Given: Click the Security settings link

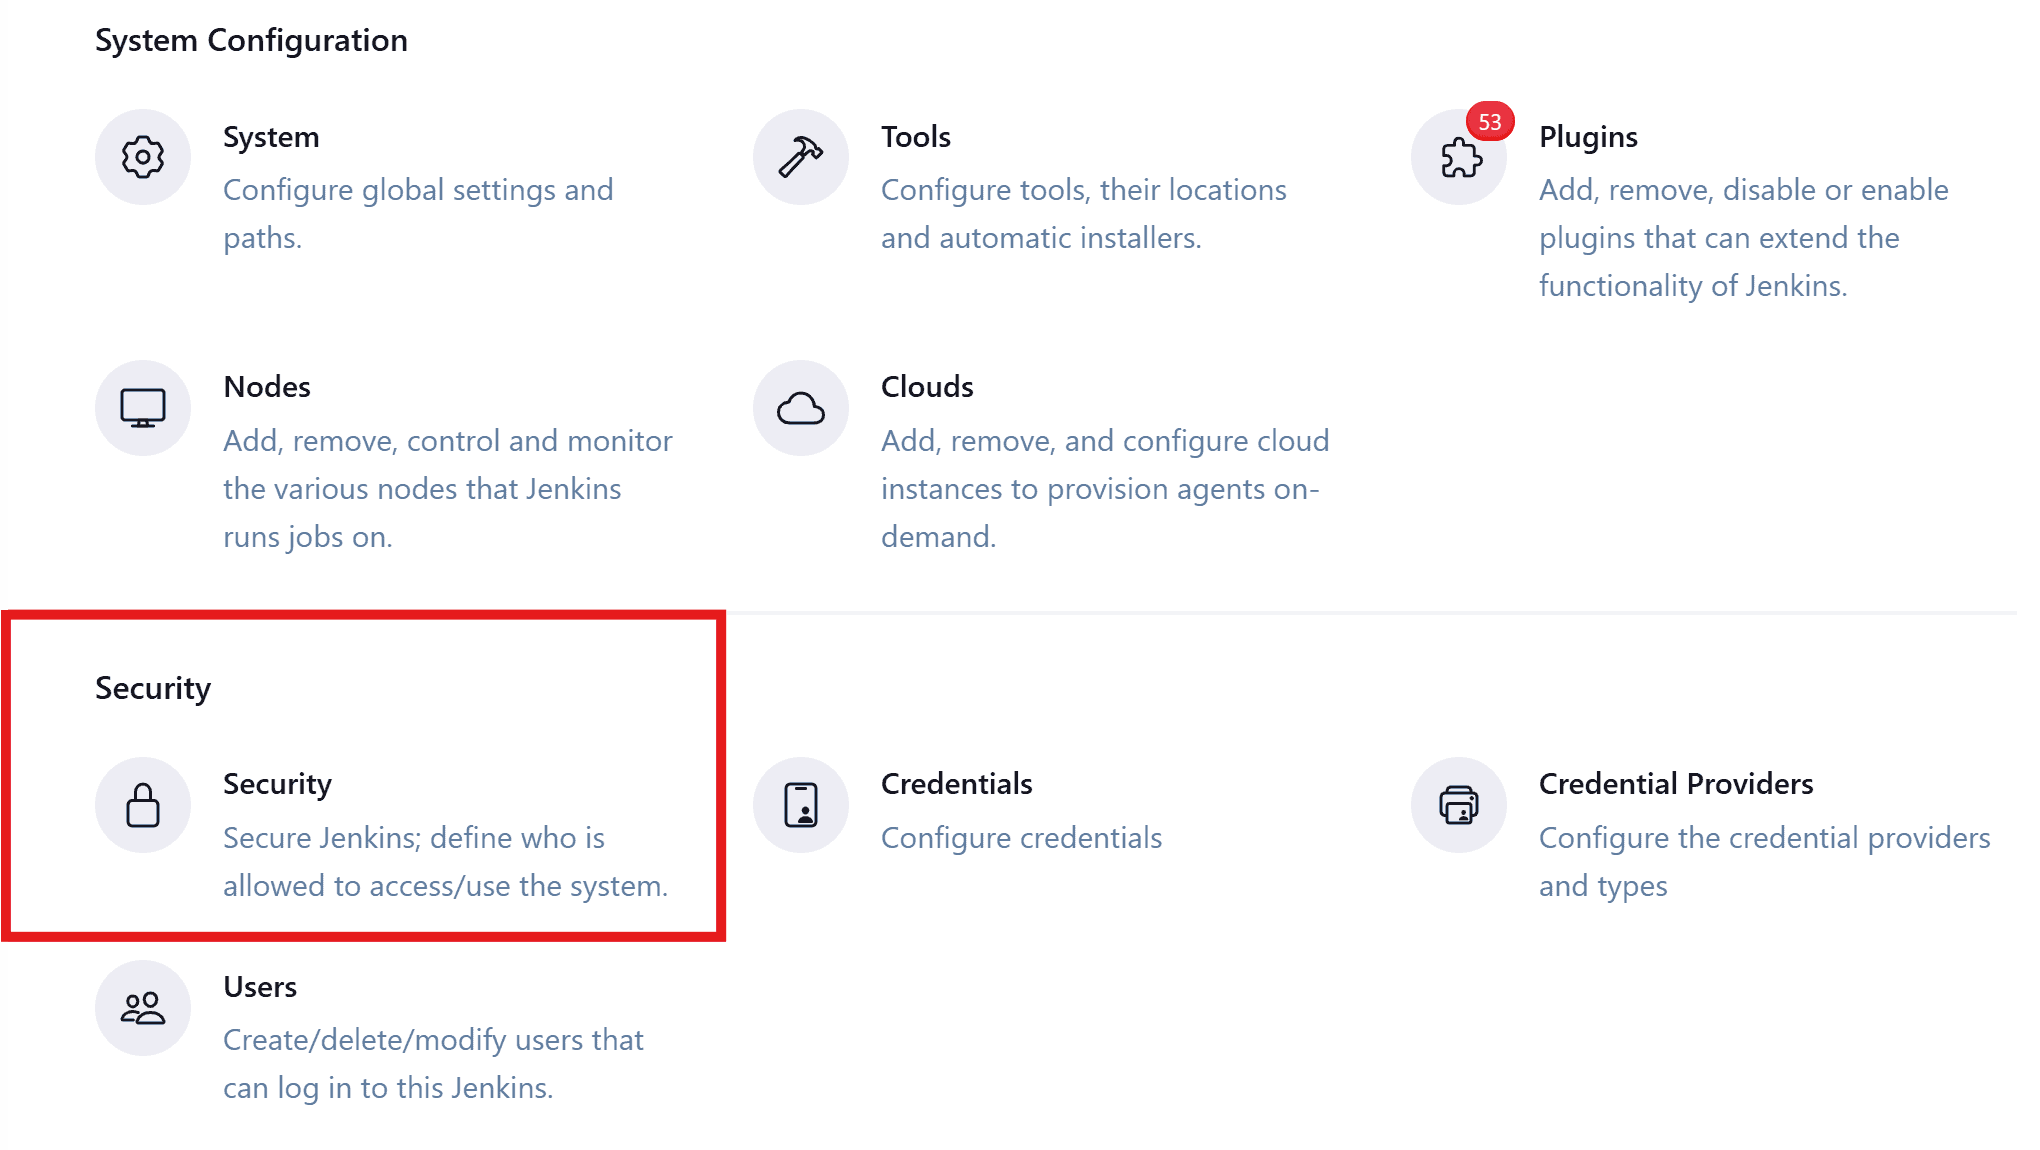Looking at the screenshot, I should [x=278, y=784].
